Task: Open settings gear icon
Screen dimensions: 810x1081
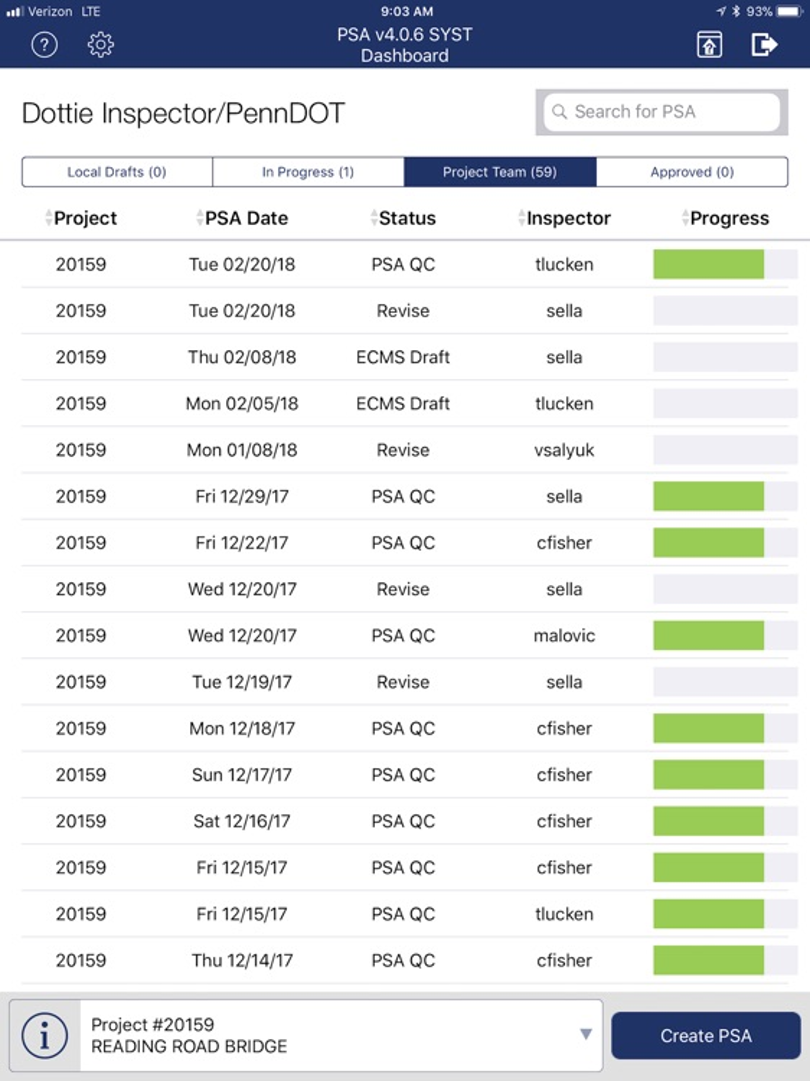Action: tap(101, 46)
